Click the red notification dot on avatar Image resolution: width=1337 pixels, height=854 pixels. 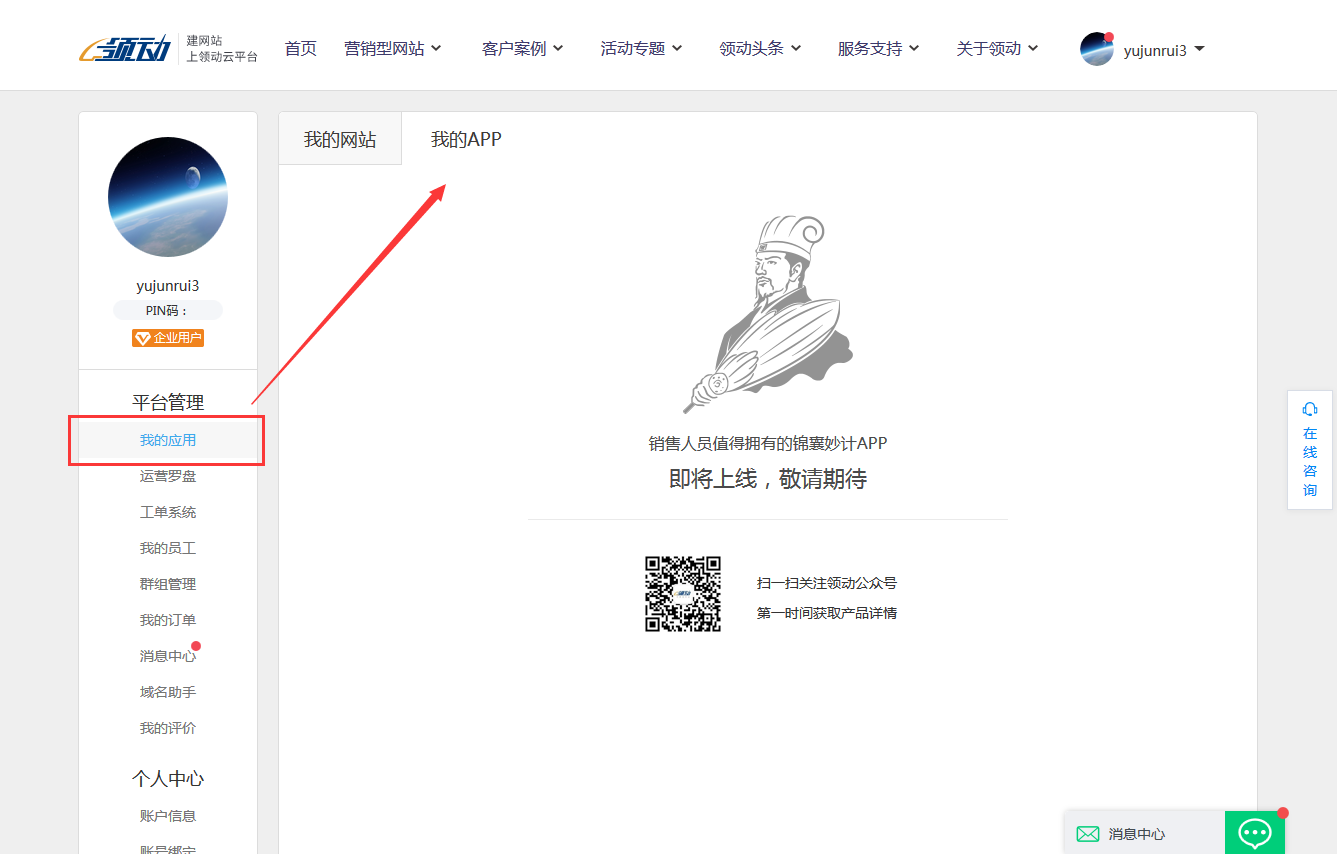point(1109,35)
